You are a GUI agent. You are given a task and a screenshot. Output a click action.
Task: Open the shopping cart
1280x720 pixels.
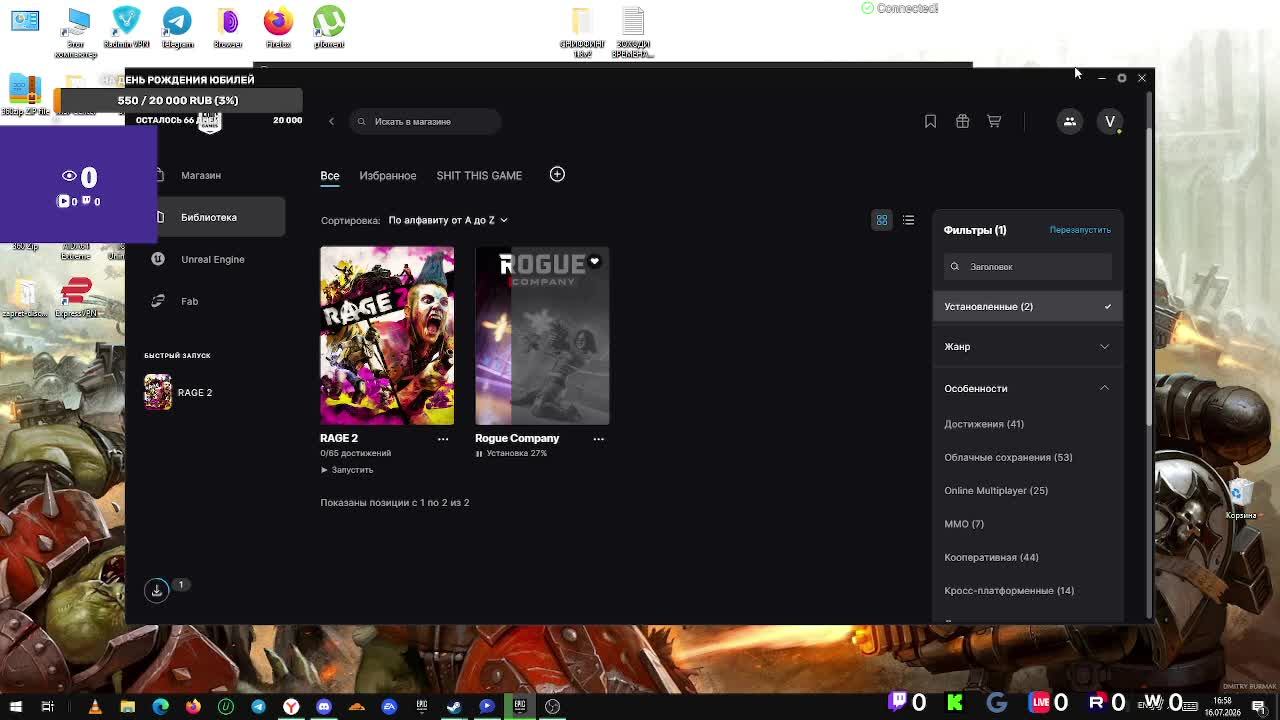click(x=994, y=121)
